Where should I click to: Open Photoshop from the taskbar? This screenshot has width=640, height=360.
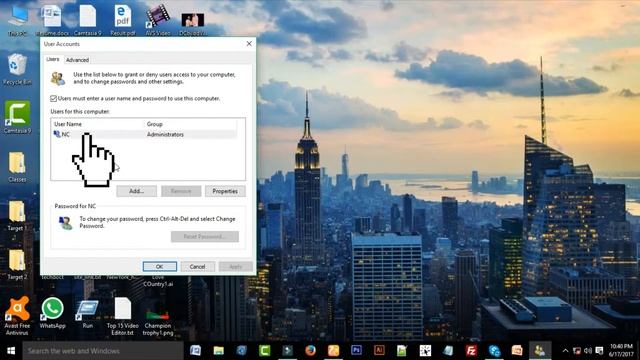[356, 351]
